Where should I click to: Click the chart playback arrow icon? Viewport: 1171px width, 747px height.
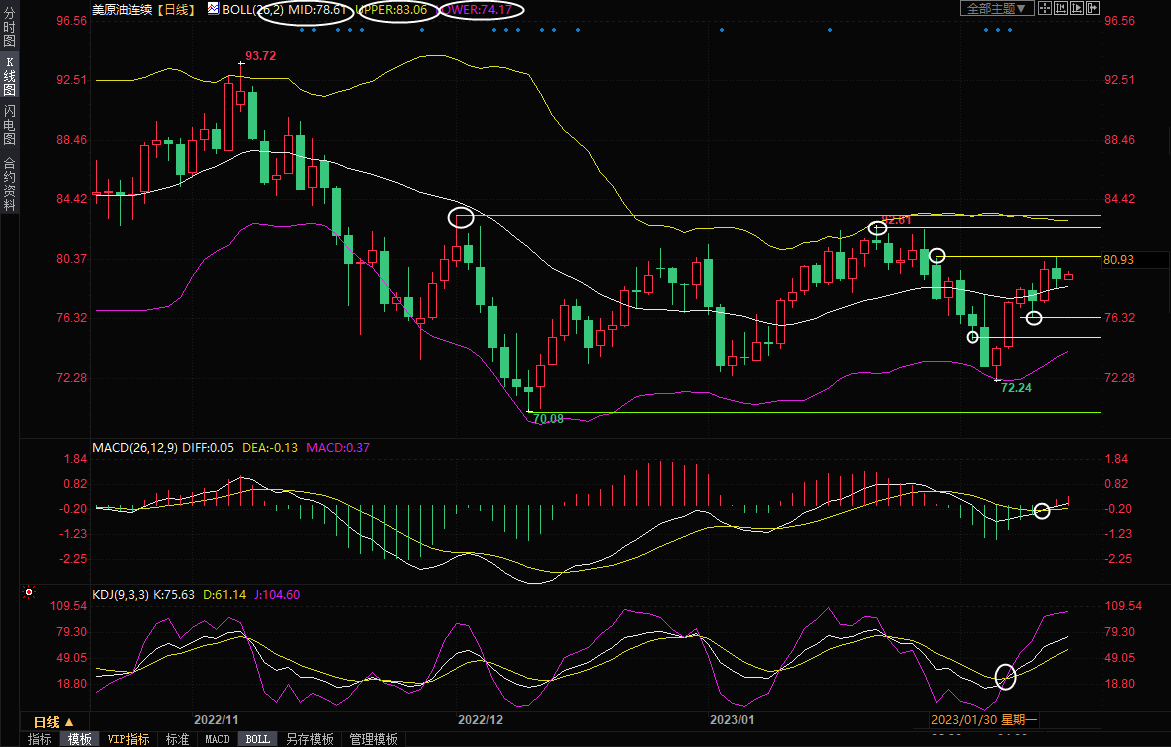click(x=1076, y=8)
